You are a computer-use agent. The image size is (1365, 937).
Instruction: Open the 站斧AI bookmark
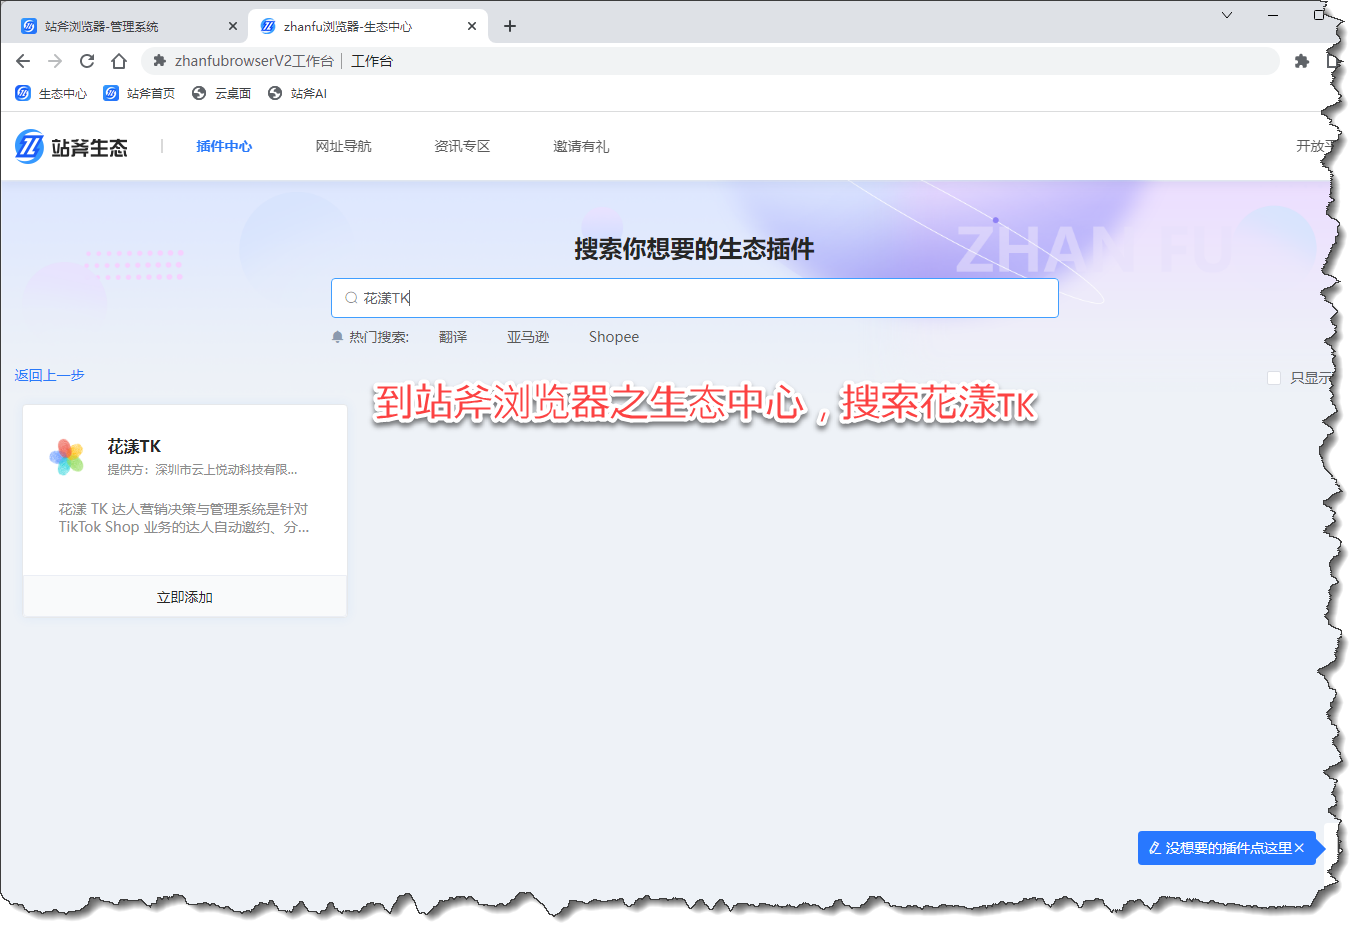297,93
